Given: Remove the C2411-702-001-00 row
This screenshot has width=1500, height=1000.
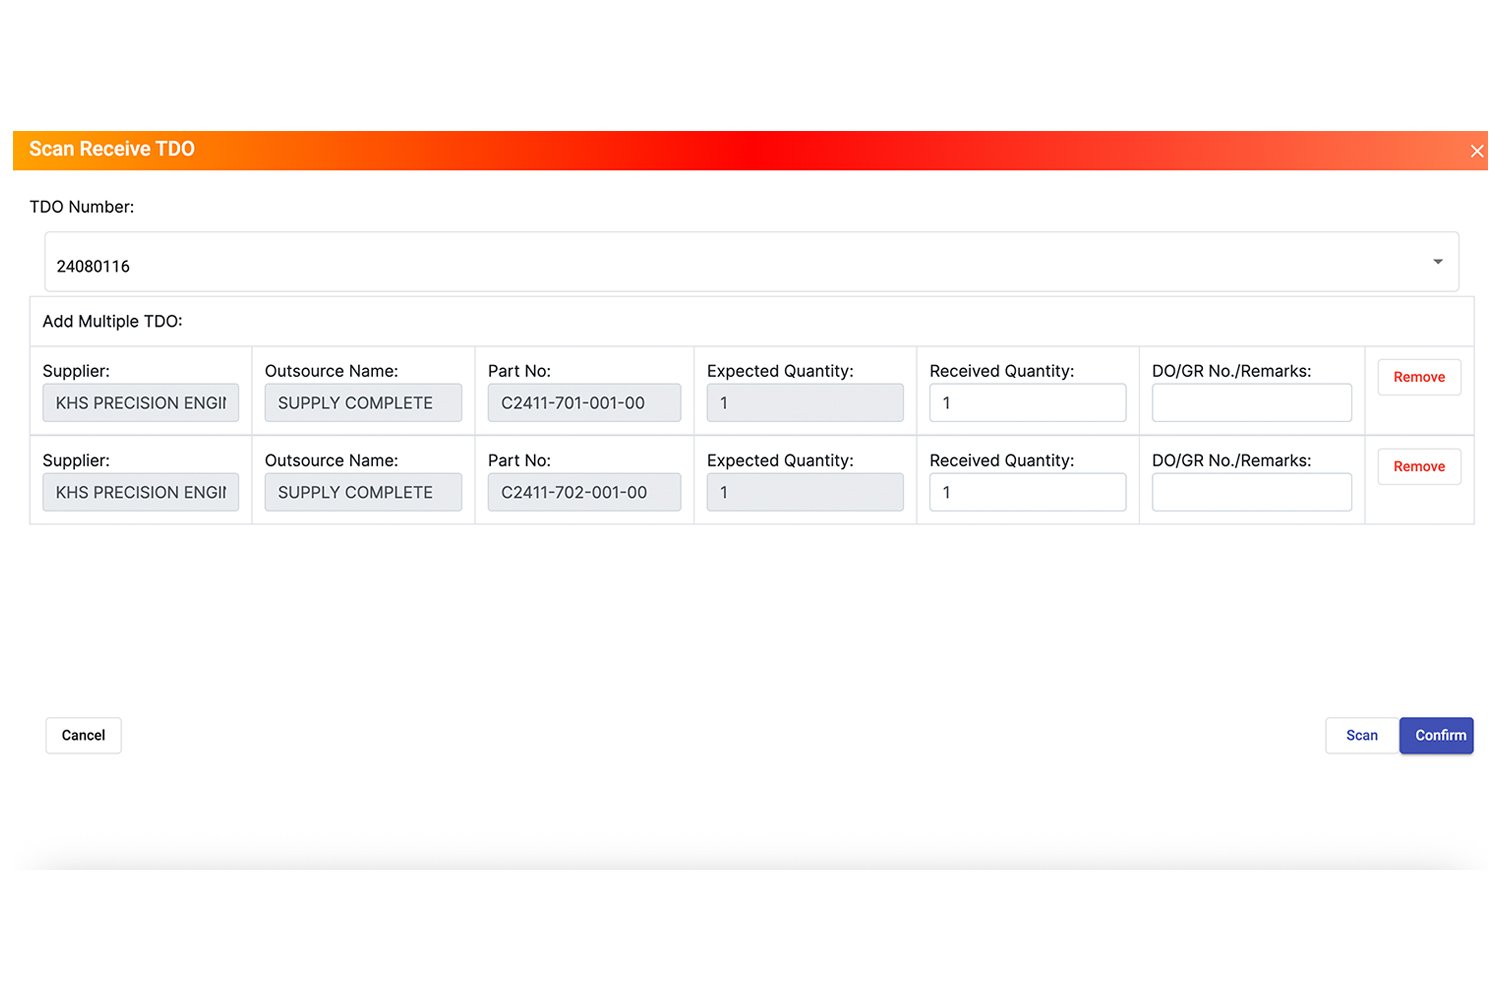Looking at the screenshot, I should tap(1418, 466).
